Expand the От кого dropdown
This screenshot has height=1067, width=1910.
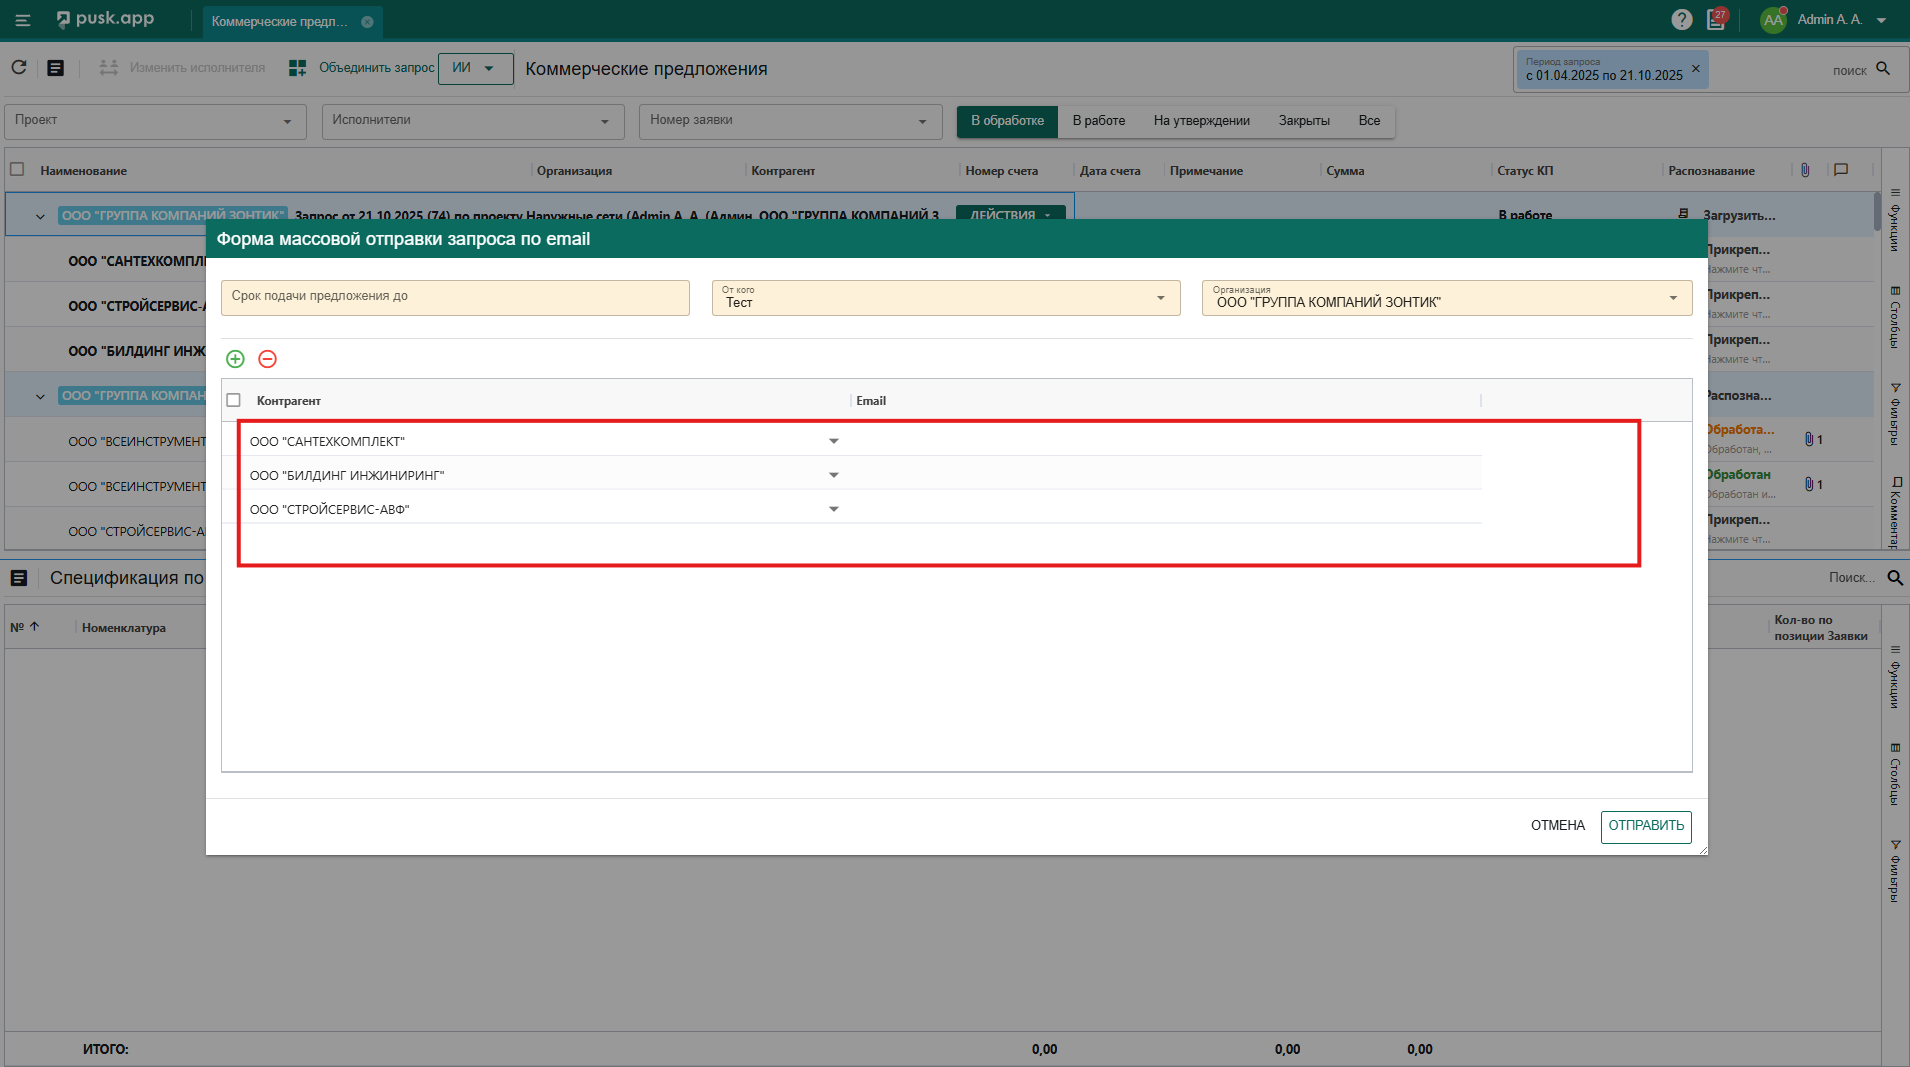click(x=1160, y=298)
